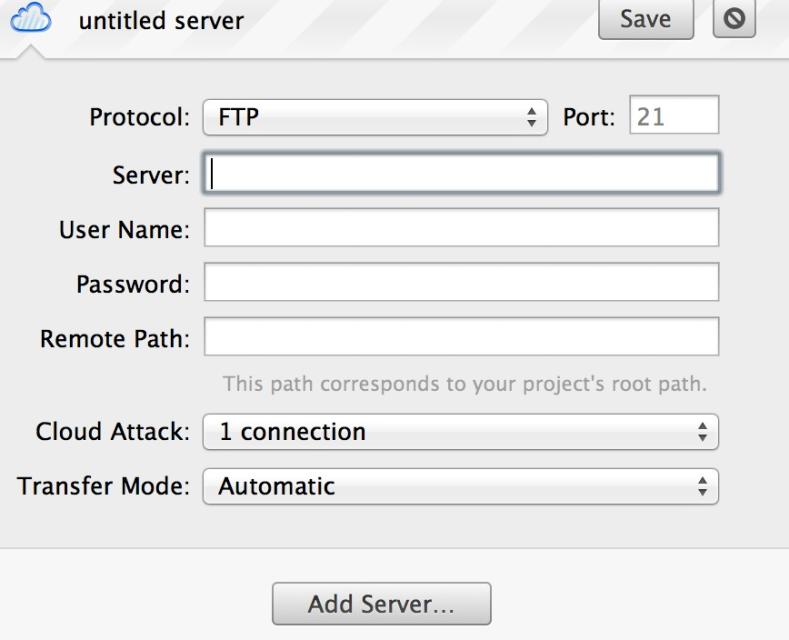Open the Transfer Mode Automatic dropdown
Screen dimensions: 789x640
click(460, 487)
